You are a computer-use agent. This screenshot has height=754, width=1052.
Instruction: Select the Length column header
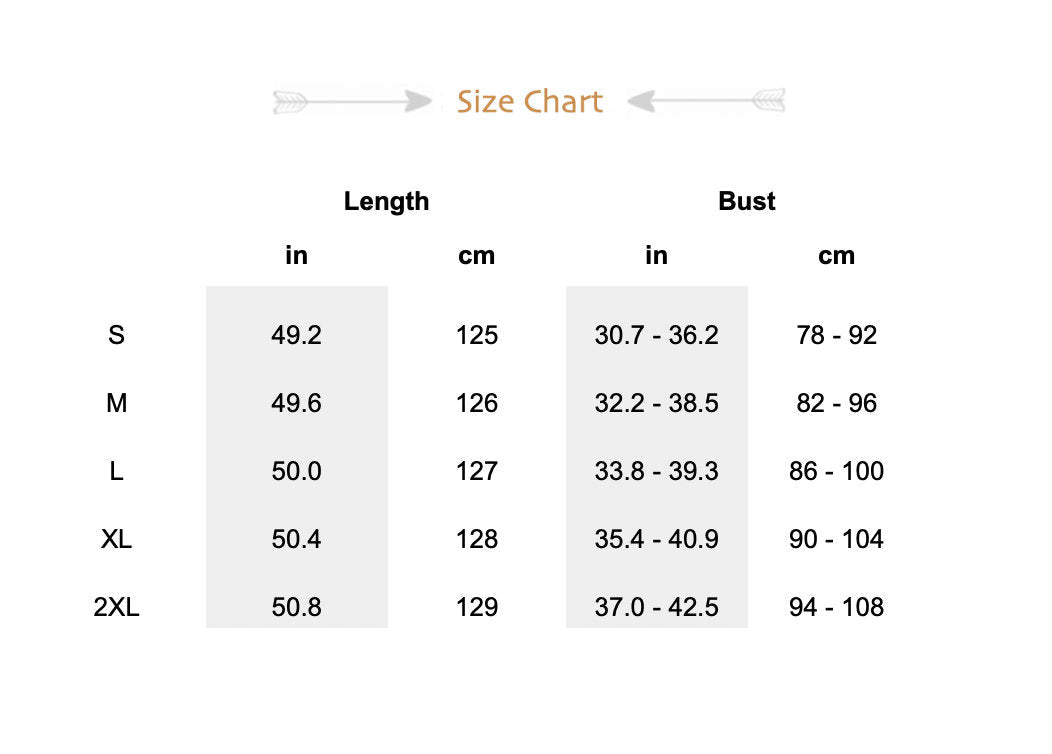[x=386, y=201]
